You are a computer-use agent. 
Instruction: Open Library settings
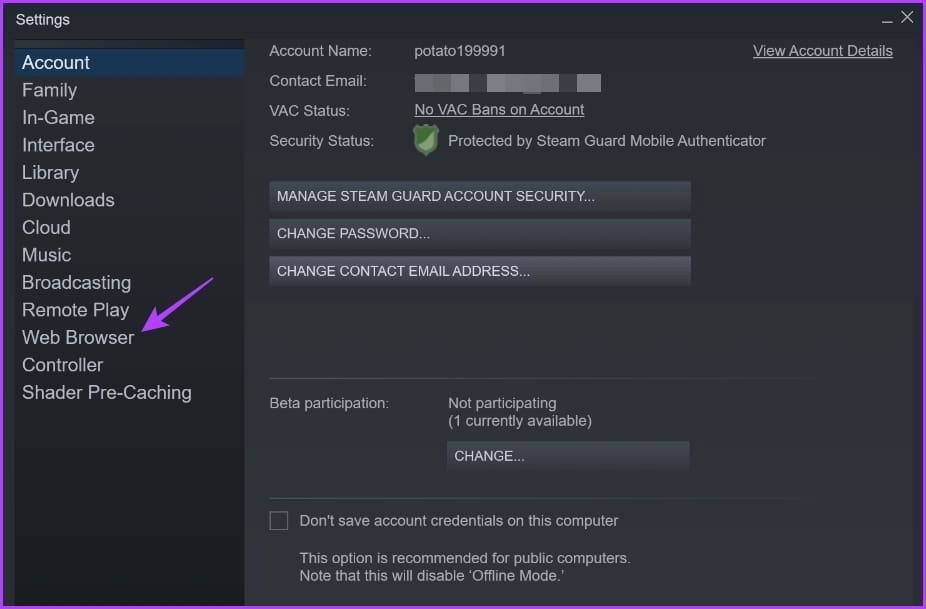point(51,172)
